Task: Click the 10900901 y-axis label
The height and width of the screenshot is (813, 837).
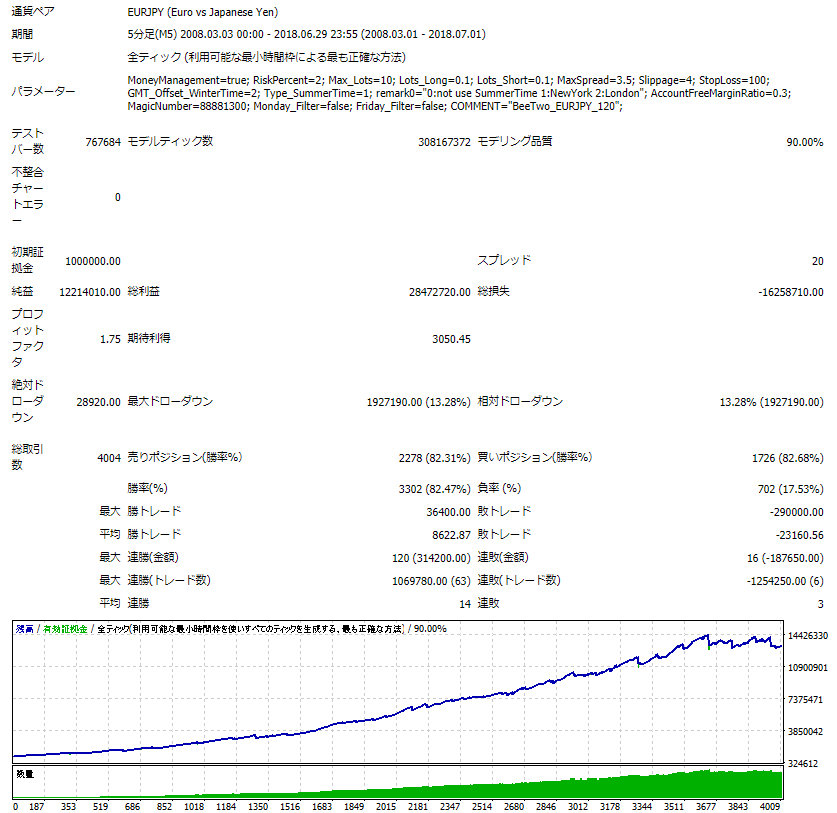Action: click(x=808, y=668)
